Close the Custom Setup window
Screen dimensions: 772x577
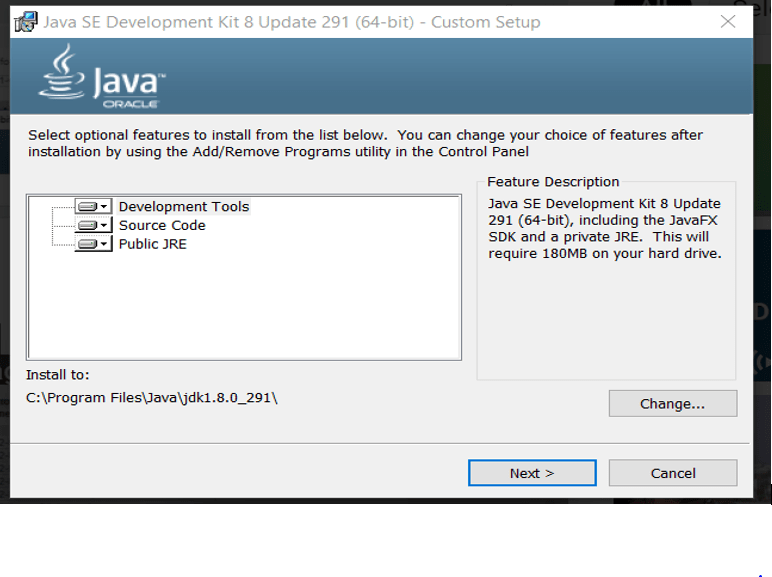point(728,22)
